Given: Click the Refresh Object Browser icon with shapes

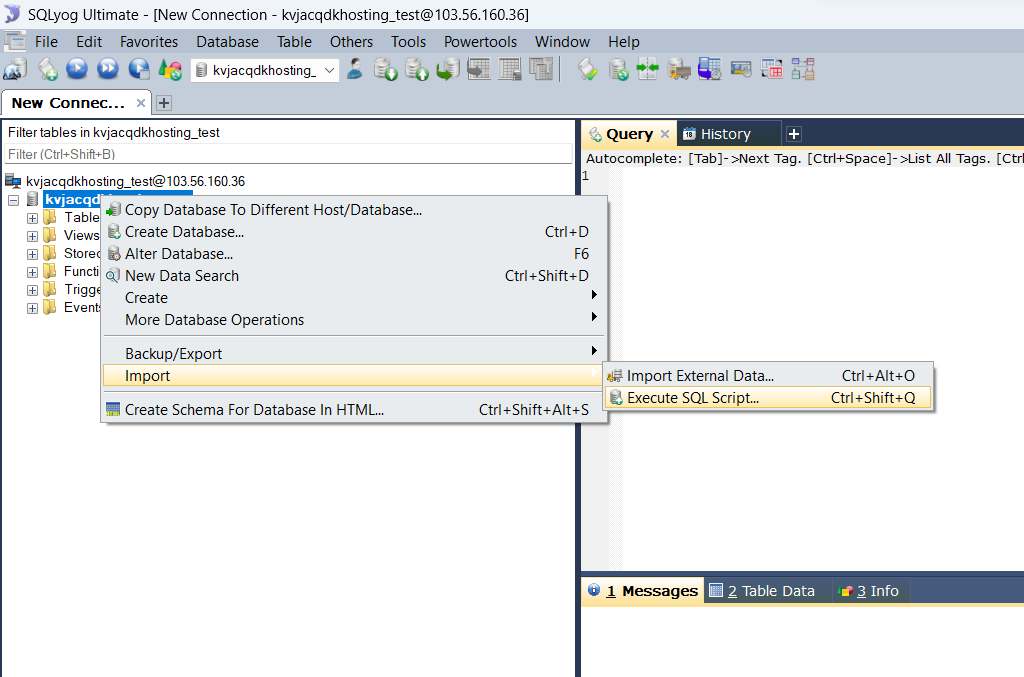Looking at the screenshot, I should pos(170,69).
